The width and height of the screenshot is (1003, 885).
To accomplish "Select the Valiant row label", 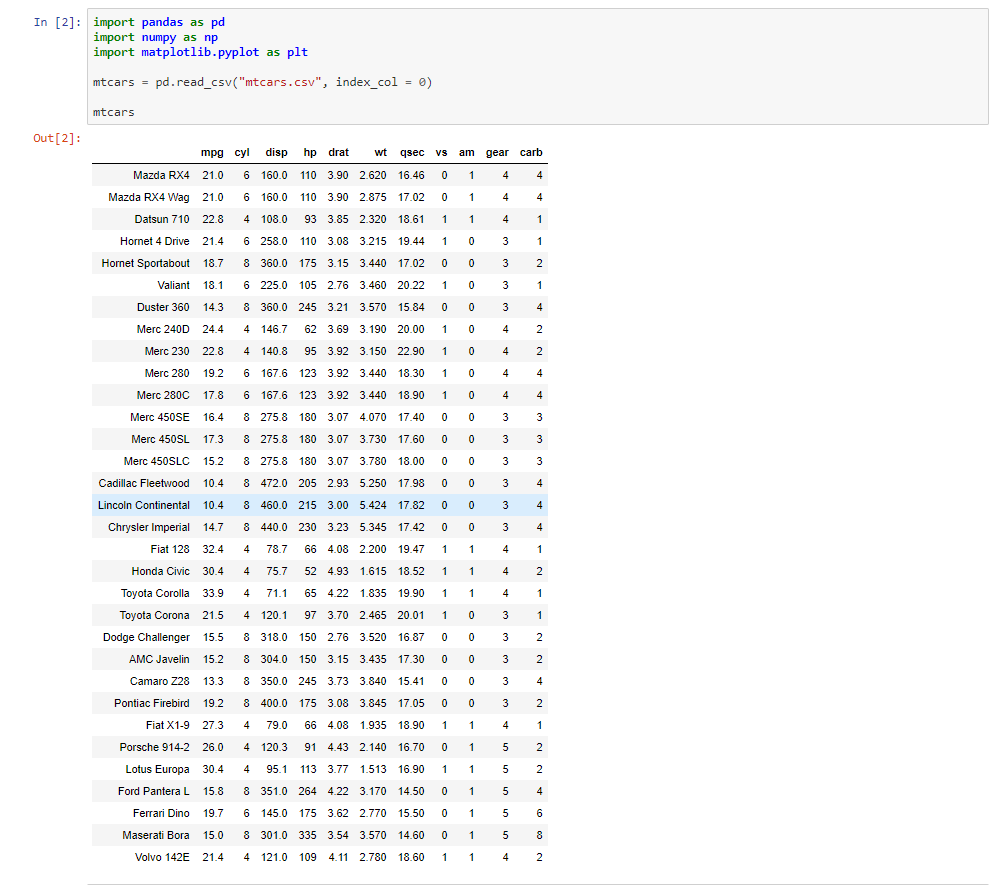I will (x=173, y=285).
